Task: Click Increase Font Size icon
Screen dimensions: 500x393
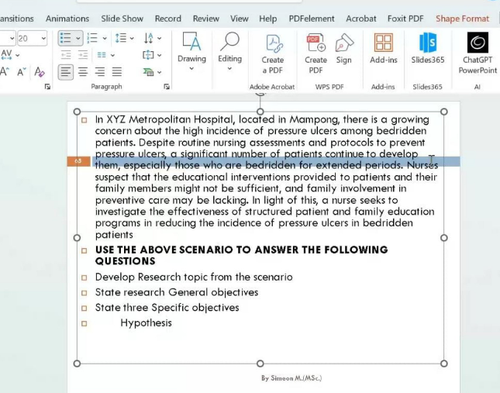Action: pos(4,72)
